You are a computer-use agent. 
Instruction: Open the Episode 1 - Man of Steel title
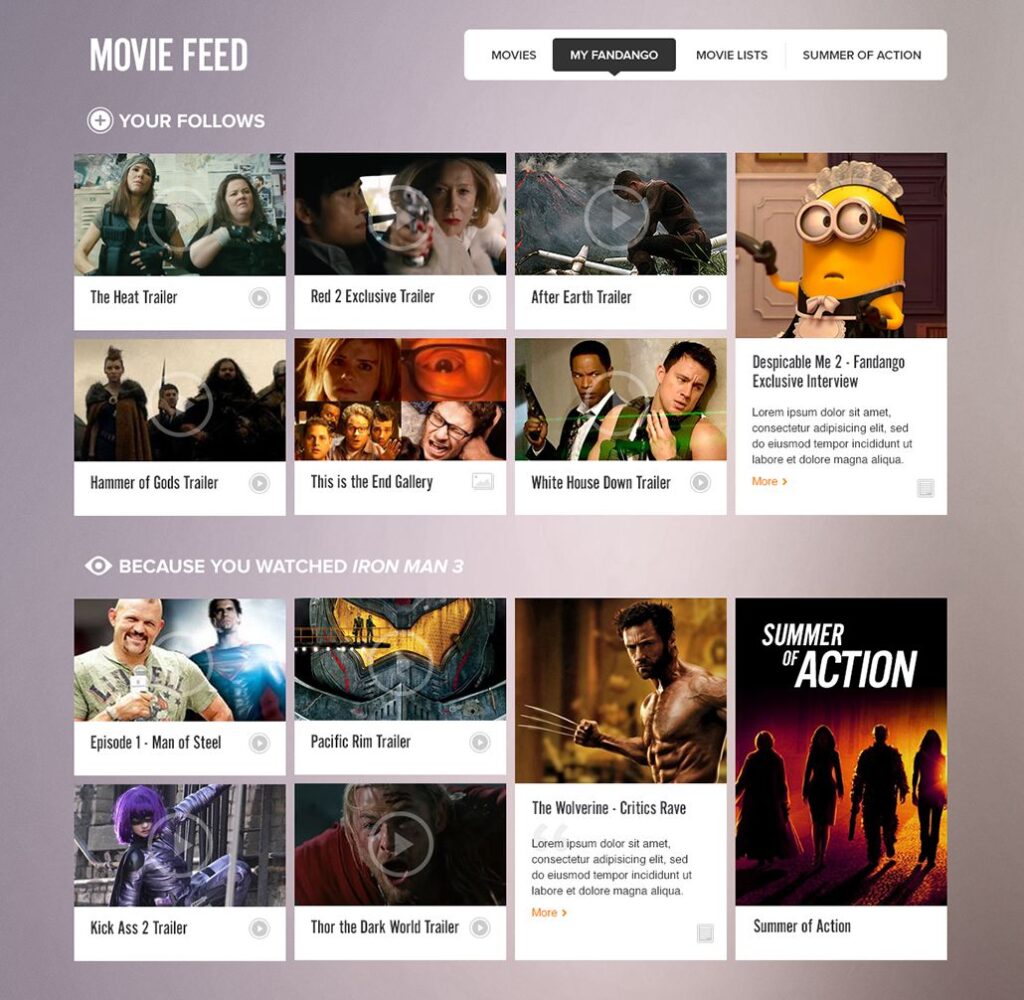pos(155,743)
